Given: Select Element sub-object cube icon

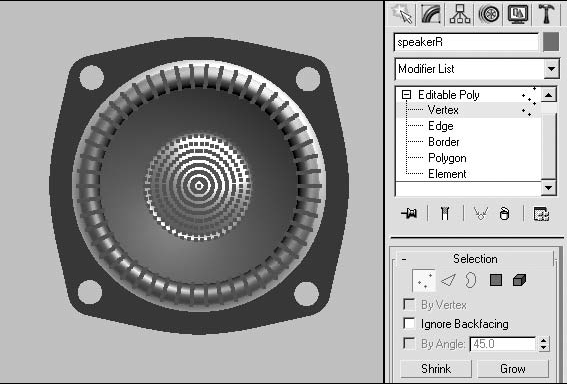Looking at the screenshot, I should point(519,280).
